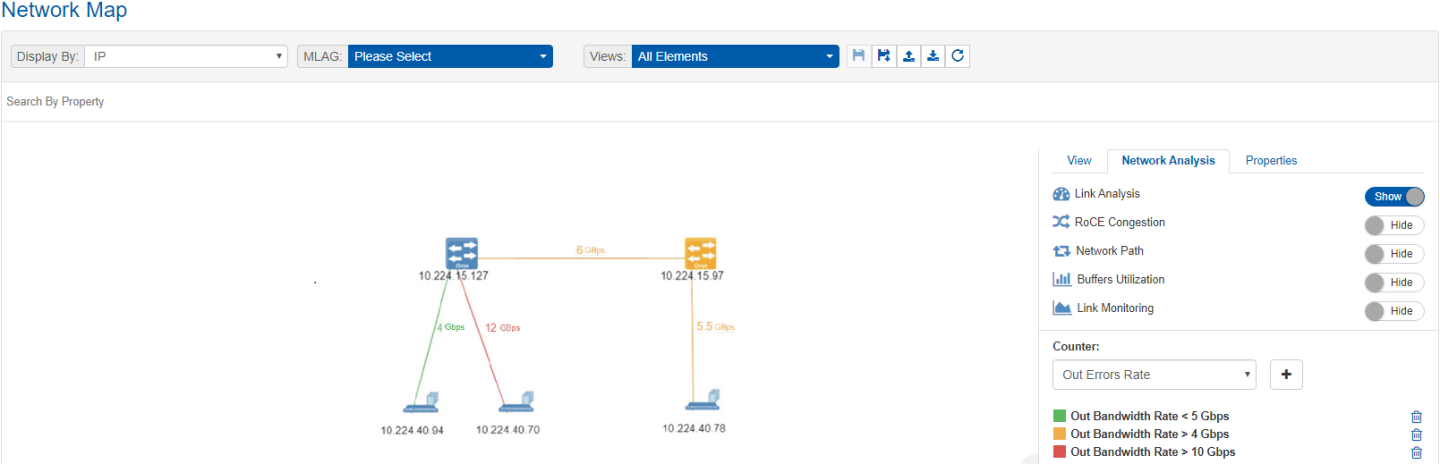Select the orange switch 10.224.15.97
This screenshot has width=1440, height=464.
pyautogui.click(x=700, y=252)
